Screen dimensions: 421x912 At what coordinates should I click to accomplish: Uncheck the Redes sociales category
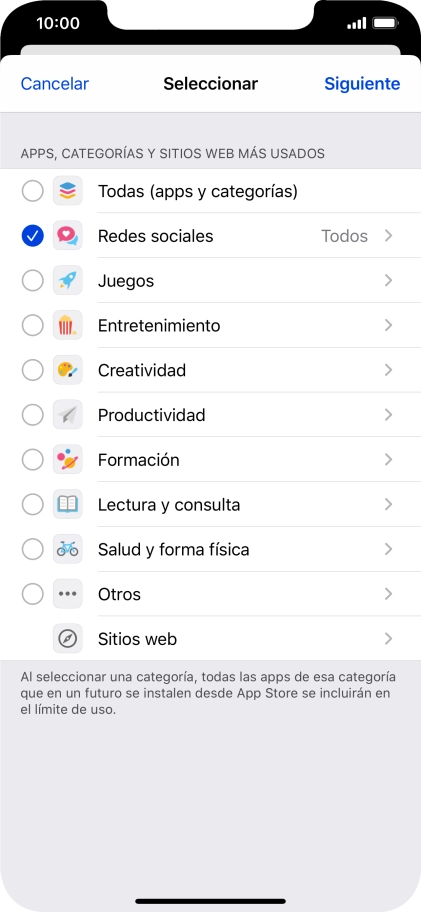[x=33, y=236]
